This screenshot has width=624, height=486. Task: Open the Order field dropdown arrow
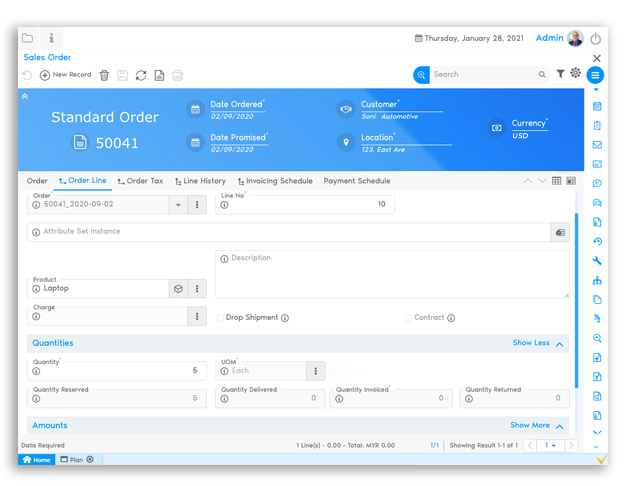(178, 204)
